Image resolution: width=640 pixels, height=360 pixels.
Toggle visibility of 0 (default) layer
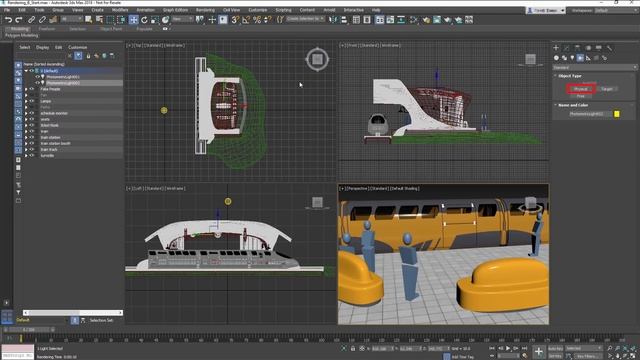point(31,71)
